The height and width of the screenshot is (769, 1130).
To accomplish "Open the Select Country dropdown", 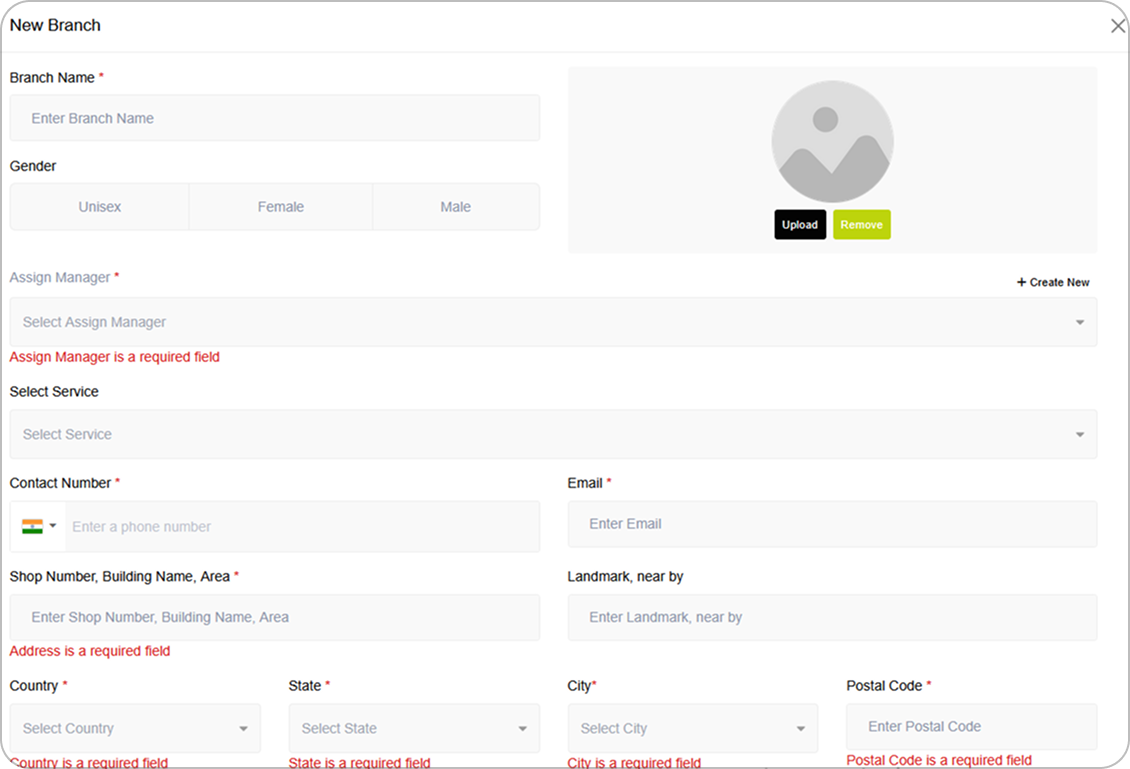I will tap(135, 728).
